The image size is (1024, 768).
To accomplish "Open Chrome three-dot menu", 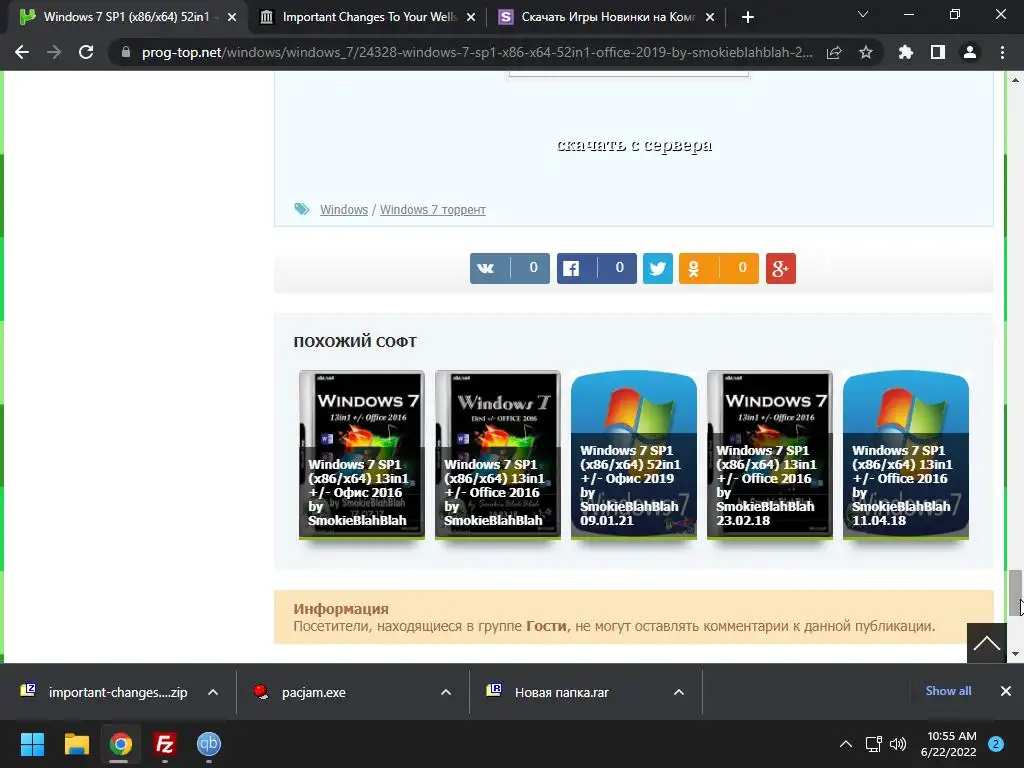I will tap(1002, 52).
